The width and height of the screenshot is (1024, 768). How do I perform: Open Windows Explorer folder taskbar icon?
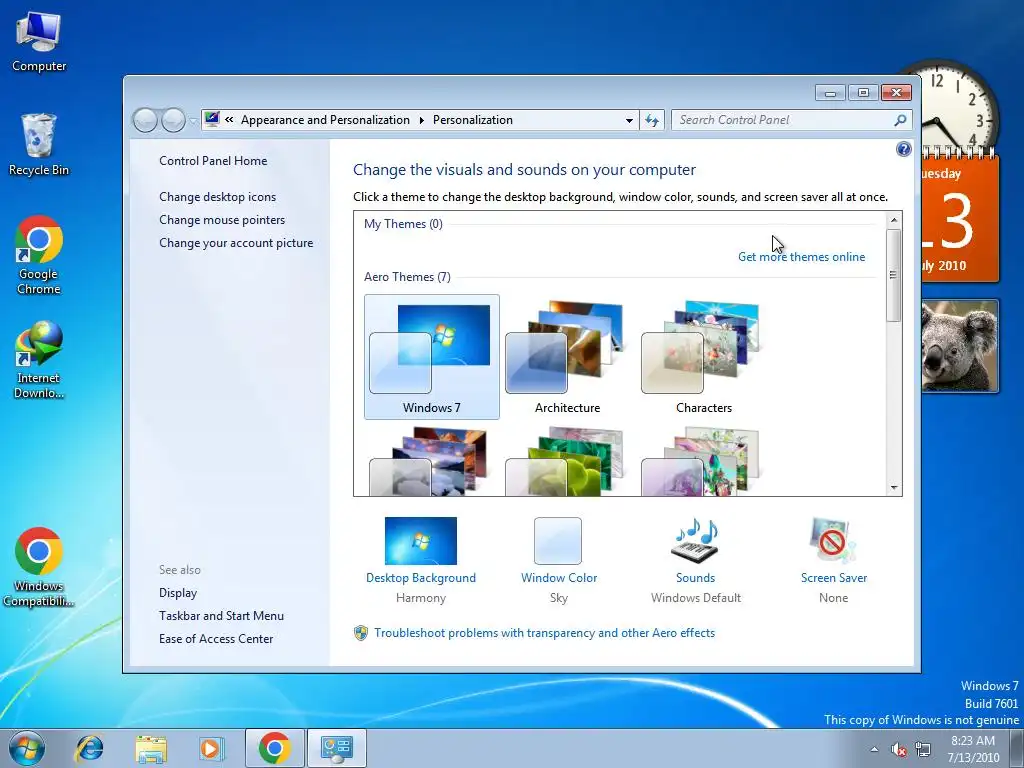[x=151, y=748]
